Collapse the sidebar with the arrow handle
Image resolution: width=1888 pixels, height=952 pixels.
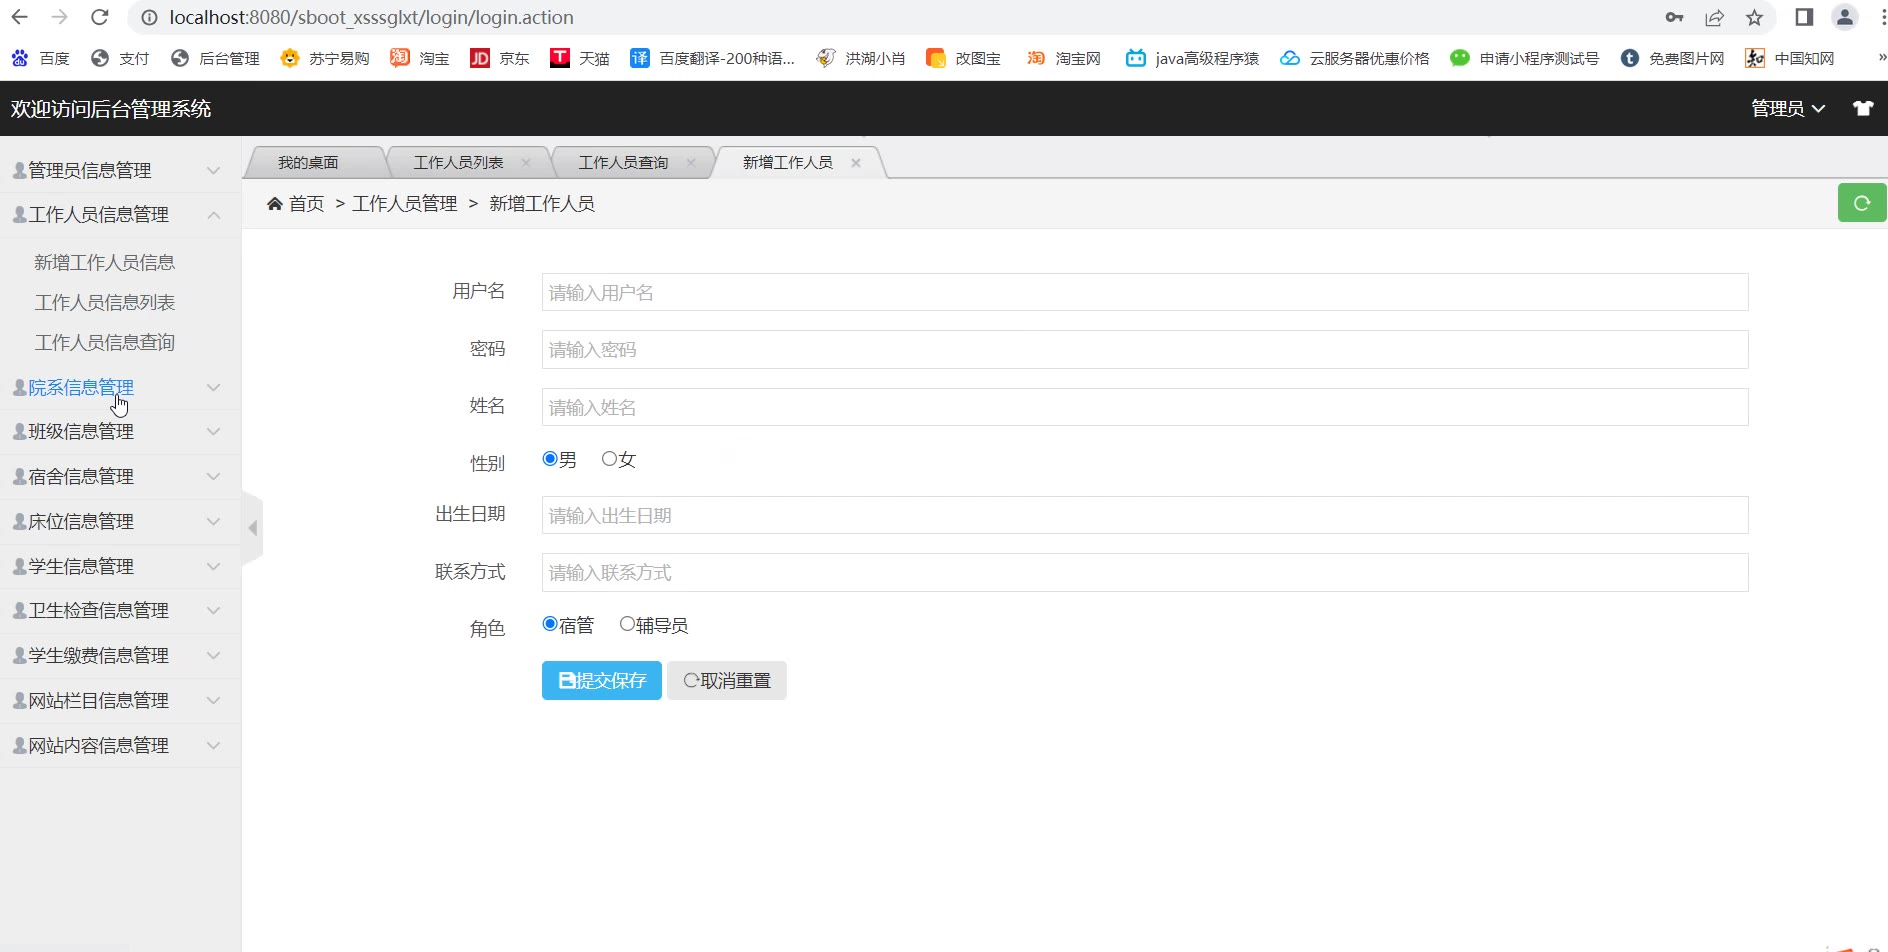[x=253, y=527]
